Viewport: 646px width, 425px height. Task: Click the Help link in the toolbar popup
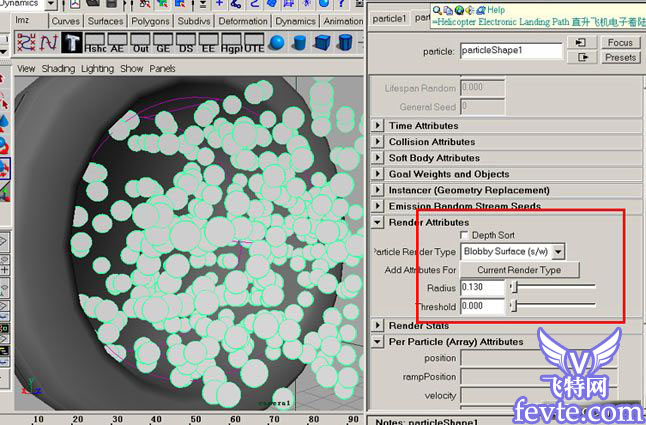click(x=496, y=10)
